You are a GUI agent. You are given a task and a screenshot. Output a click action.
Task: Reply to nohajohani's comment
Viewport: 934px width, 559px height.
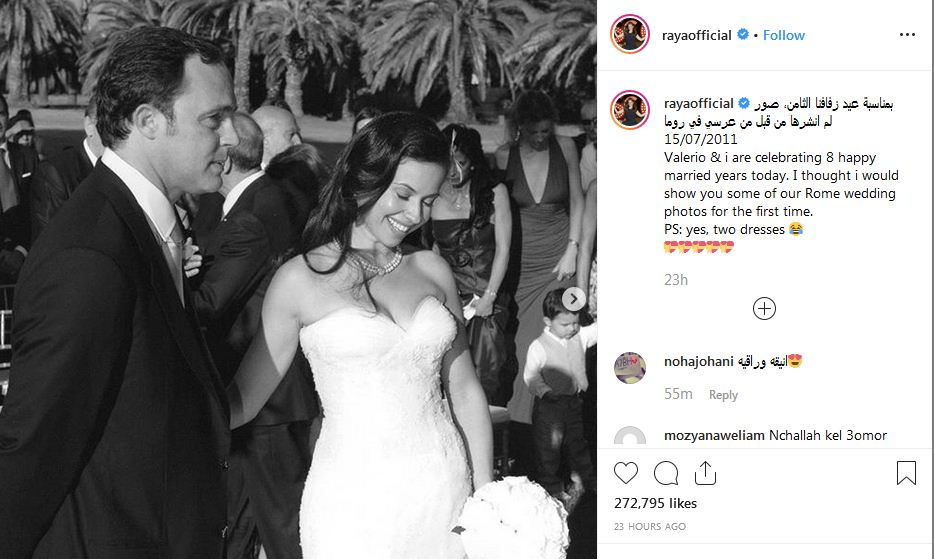tap(723, 395)
